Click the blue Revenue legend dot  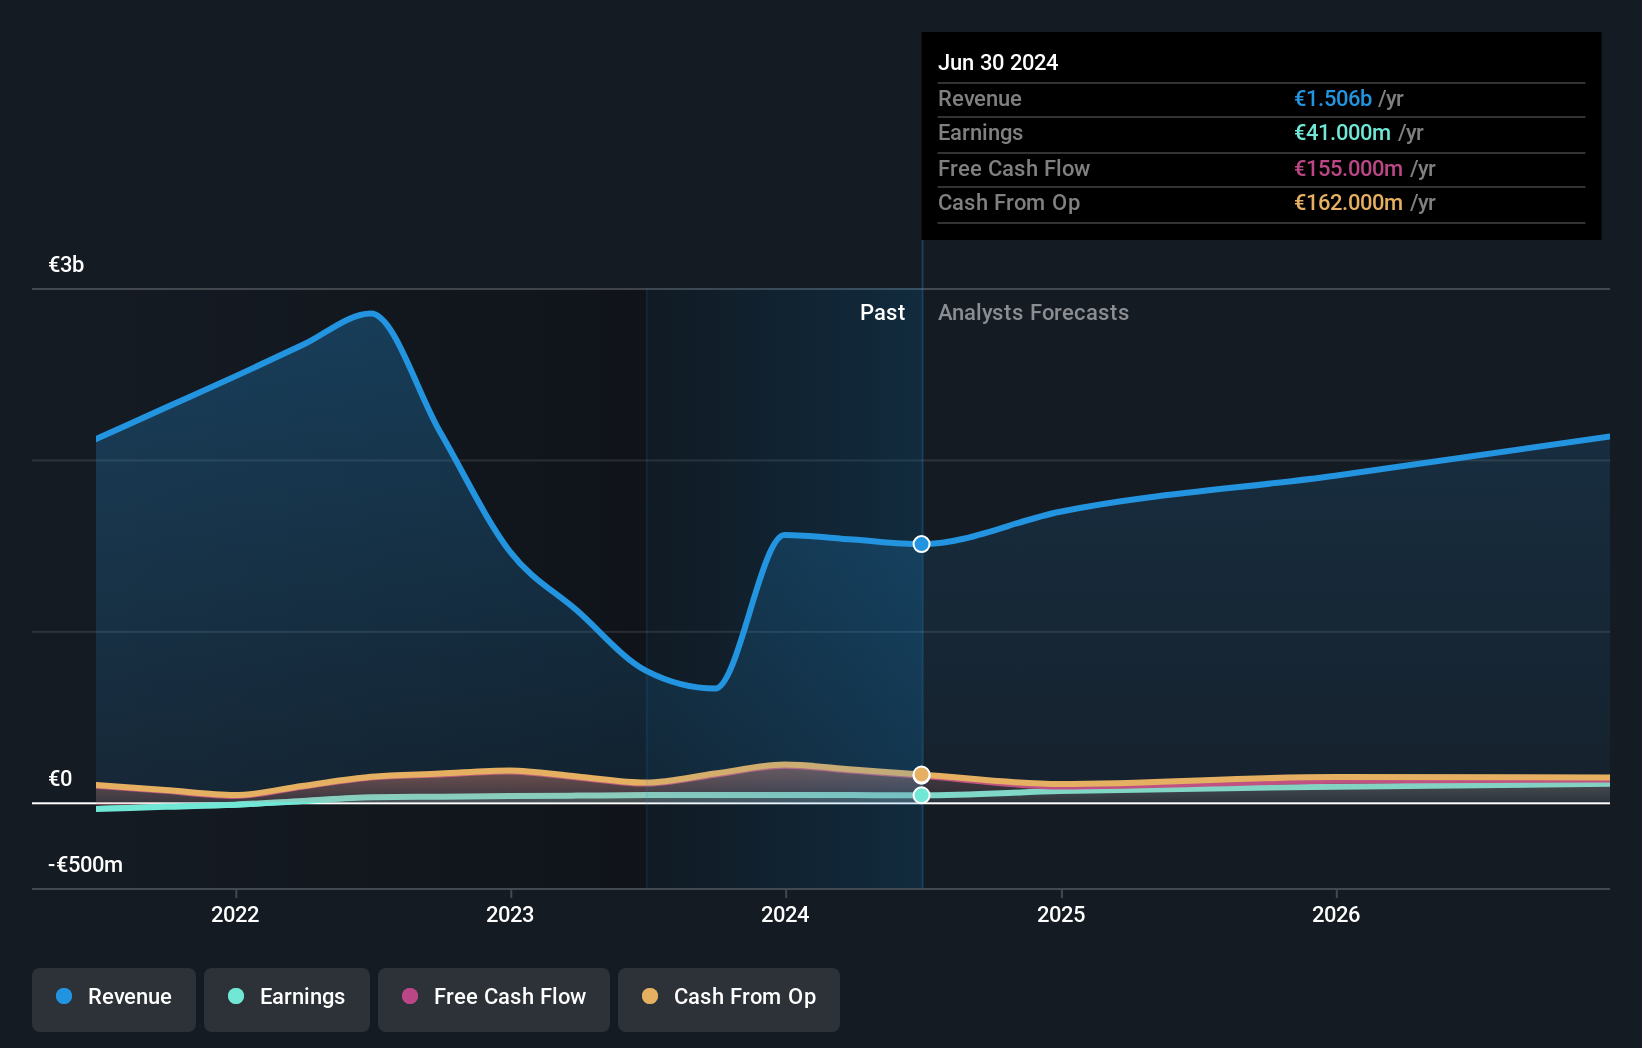coord(64,996)
